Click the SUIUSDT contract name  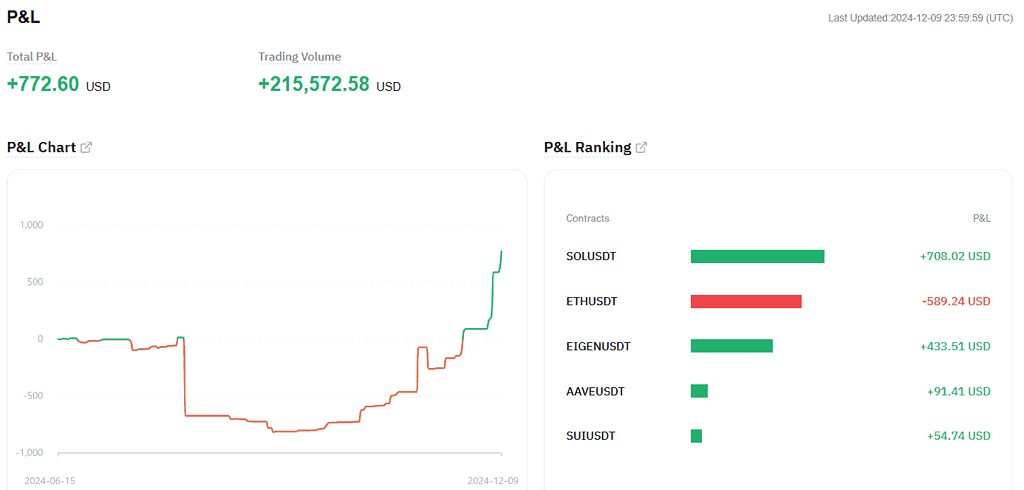[590, 436]
